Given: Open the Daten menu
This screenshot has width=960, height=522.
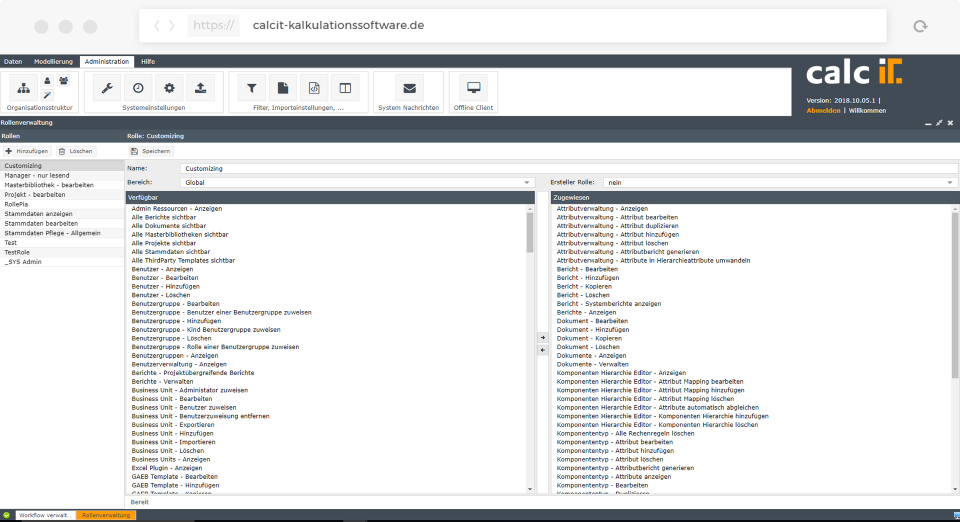Looking at the screenshot, I should click(x=13, y=61).
